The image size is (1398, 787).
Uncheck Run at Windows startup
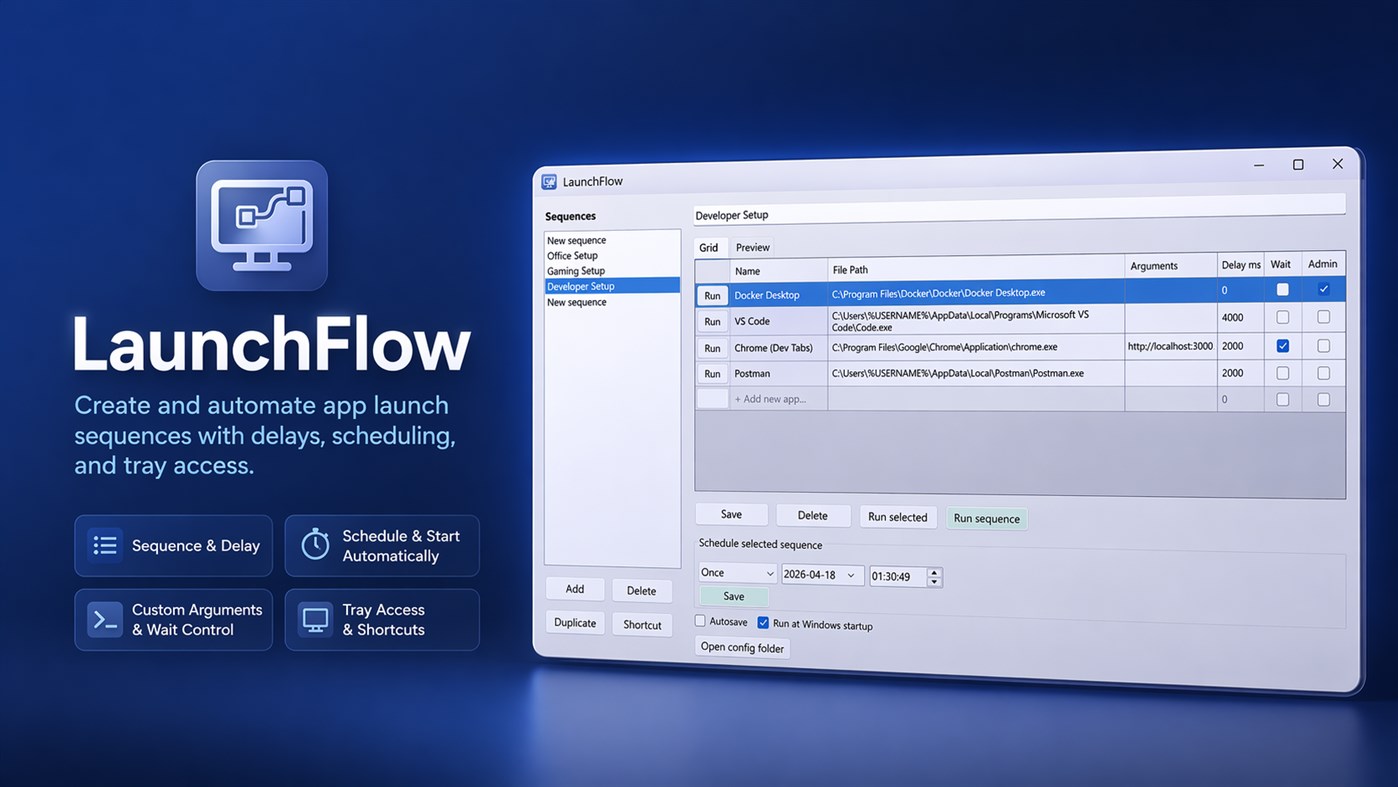763,623
